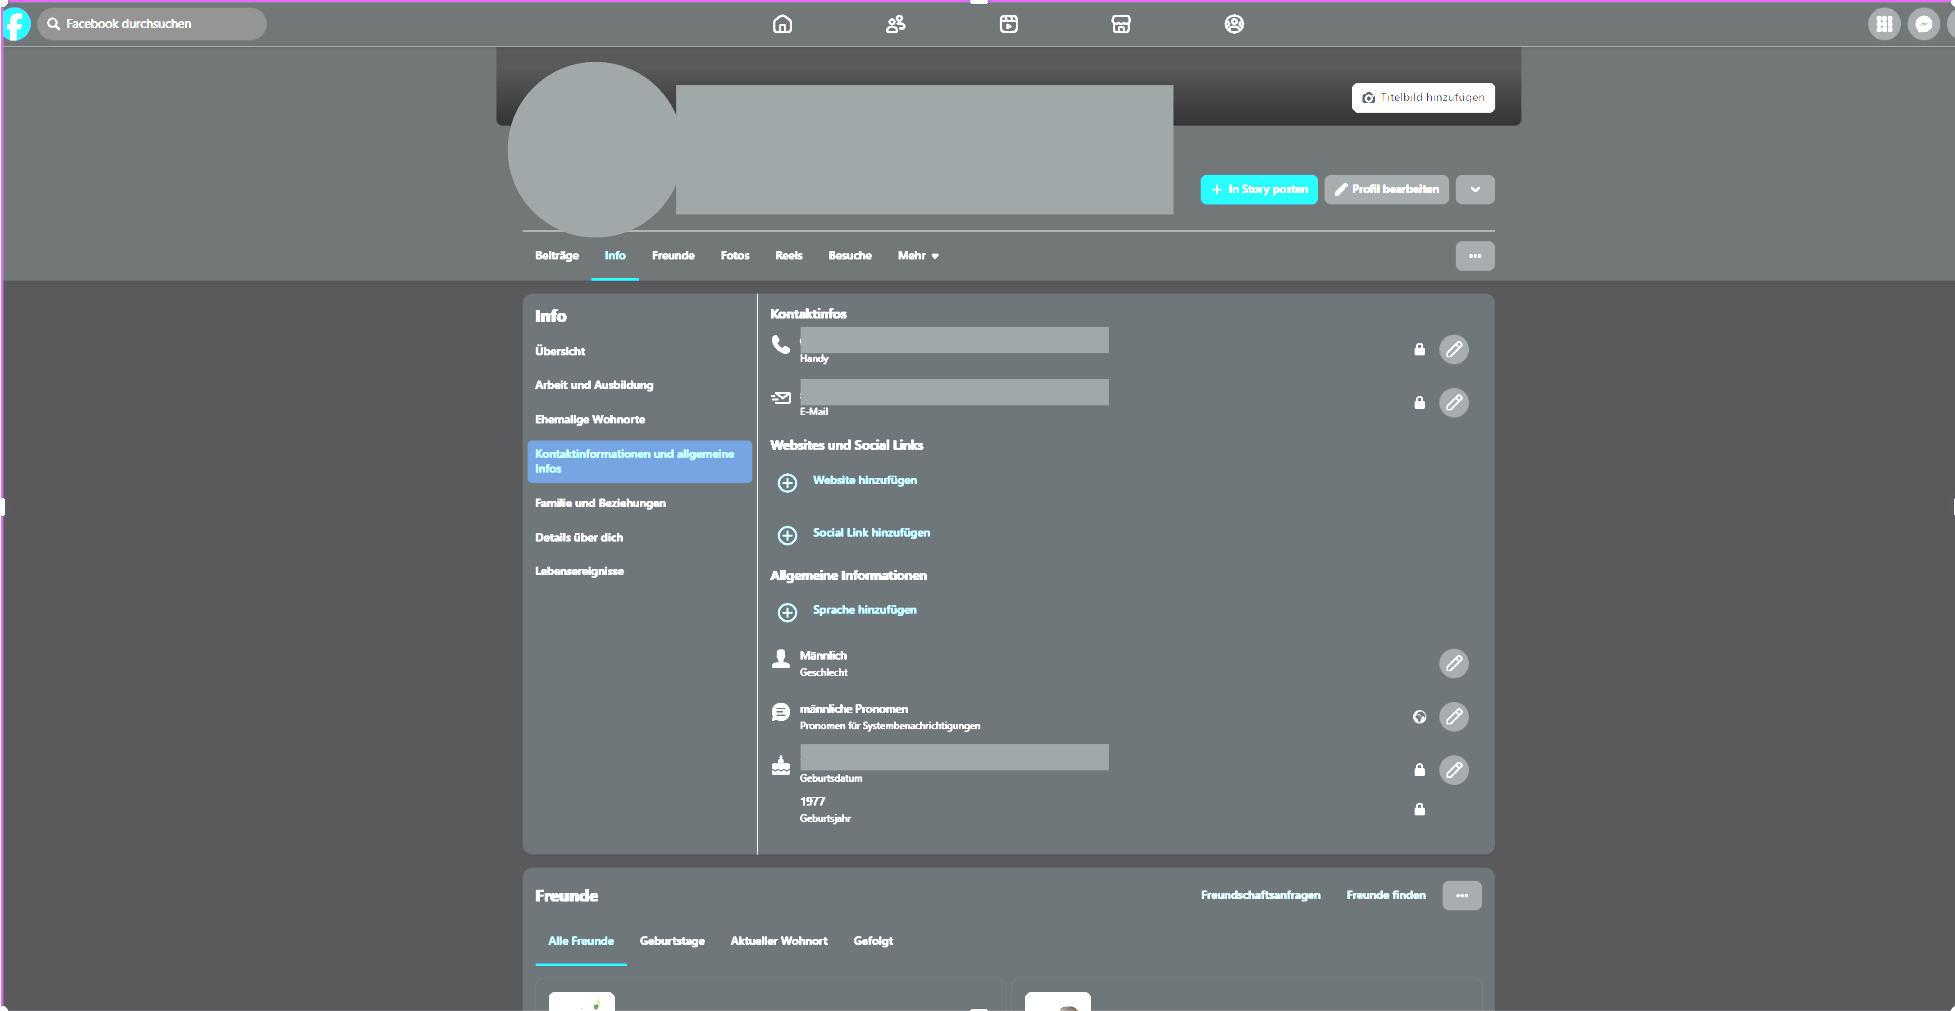The height and width of the screenshot is (1011, 1955).
Task: Change privacy lock of Geburtsdatum
Action: point(1419,770)
